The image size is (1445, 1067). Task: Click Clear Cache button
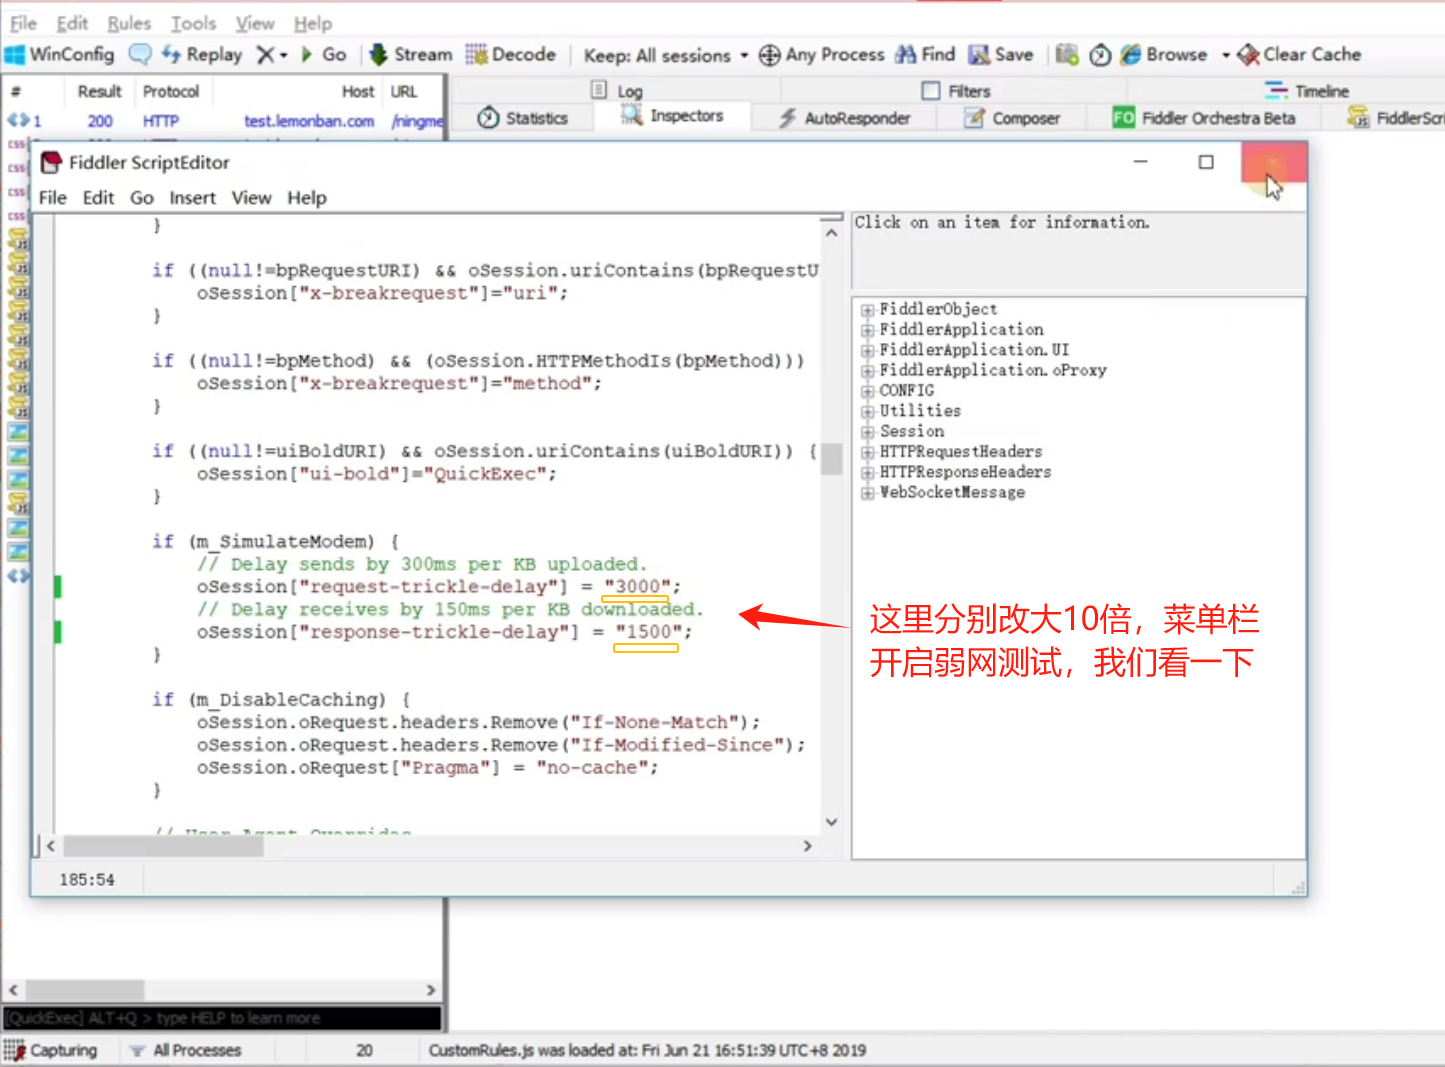(x=1299, y=54)
